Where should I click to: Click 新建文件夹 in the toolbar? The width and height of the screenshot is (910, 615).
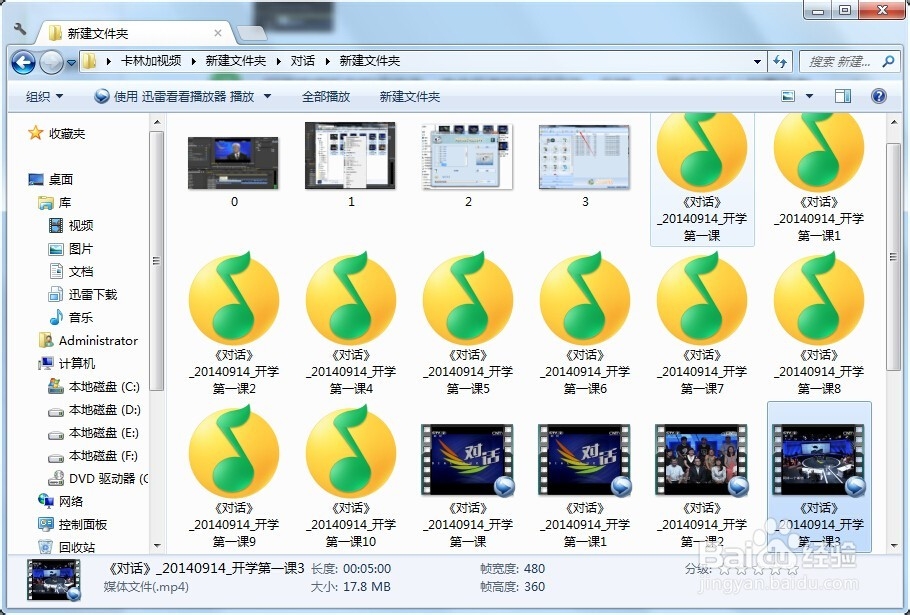pos(410,97)
